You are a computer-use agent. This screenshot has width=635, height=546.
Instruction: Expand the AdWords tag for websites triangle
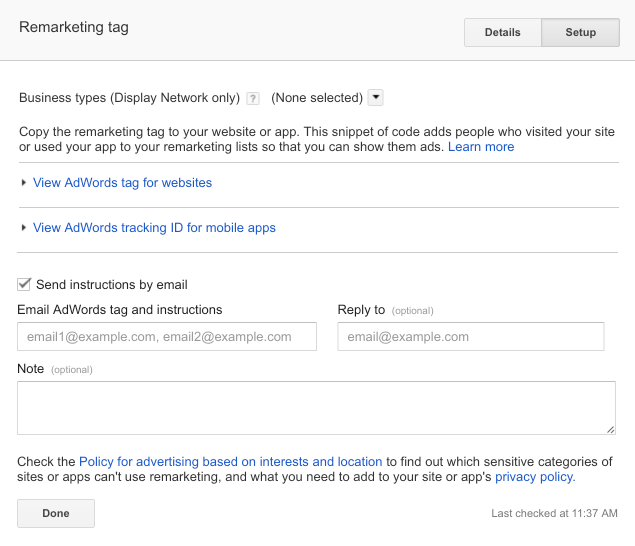point(24,183)
